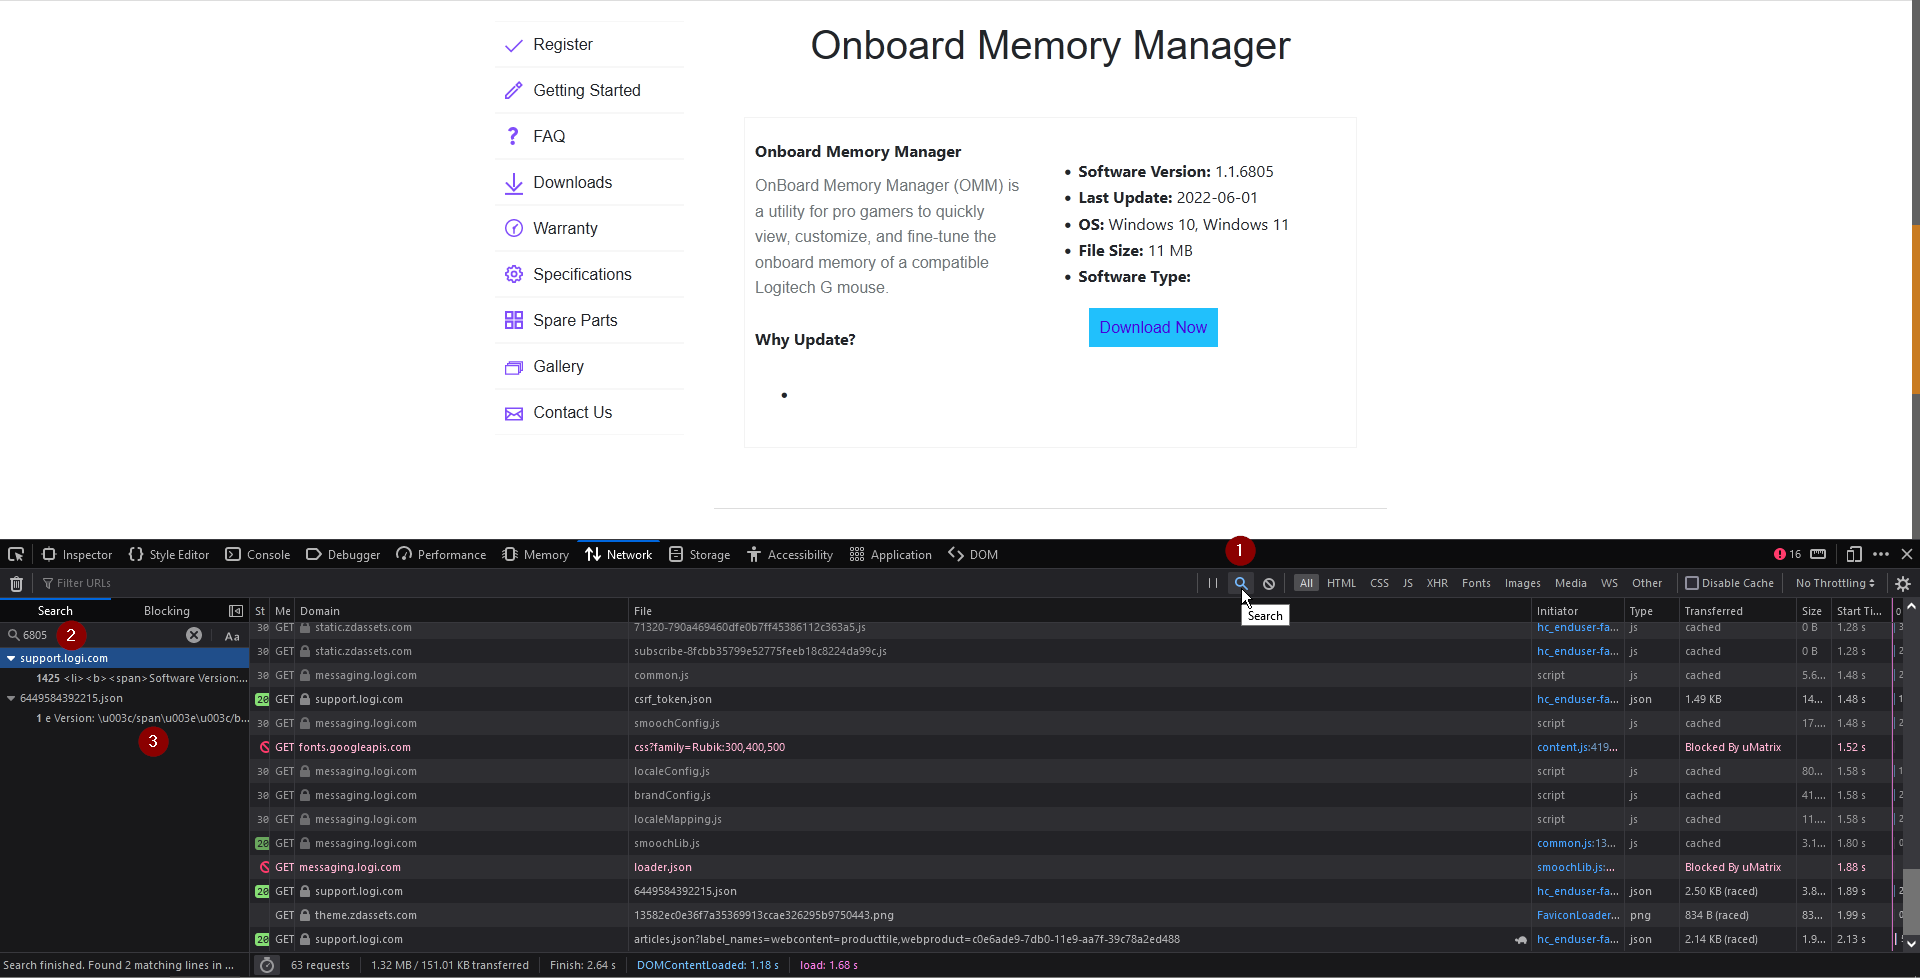Image resolution: width=1920 pixels, height=978 pixels.
Task: Click the Download Now button
Action: (1153, 327)
